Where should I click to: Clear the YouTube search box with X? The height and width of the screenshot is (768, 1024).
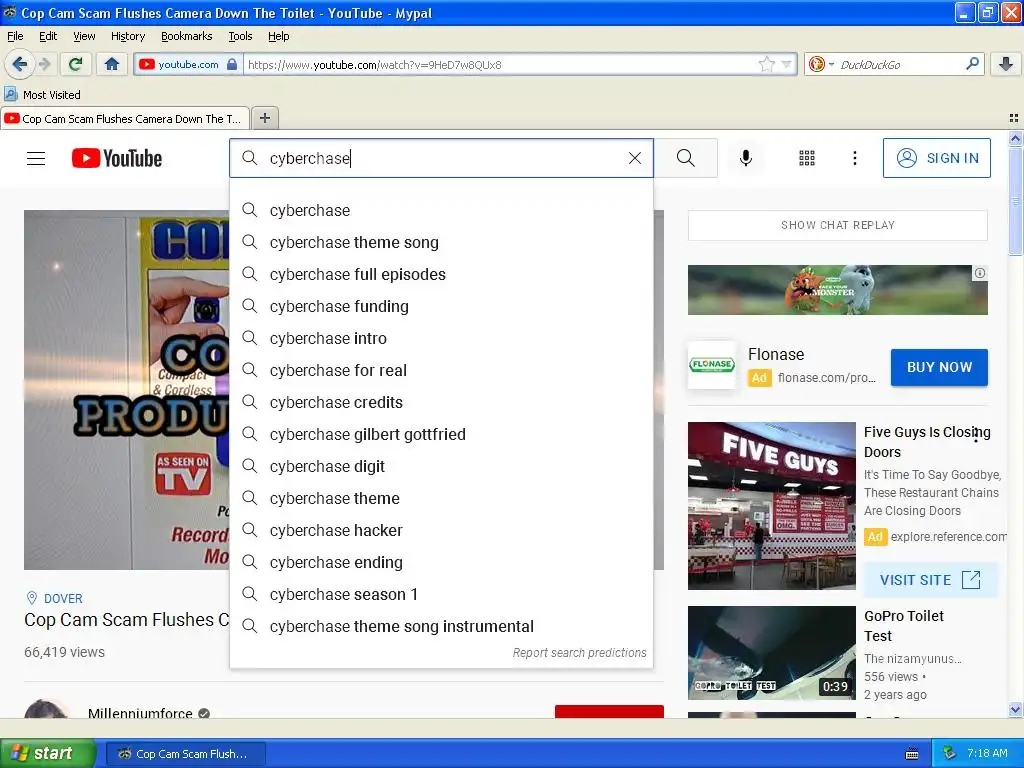click(635, 158)
